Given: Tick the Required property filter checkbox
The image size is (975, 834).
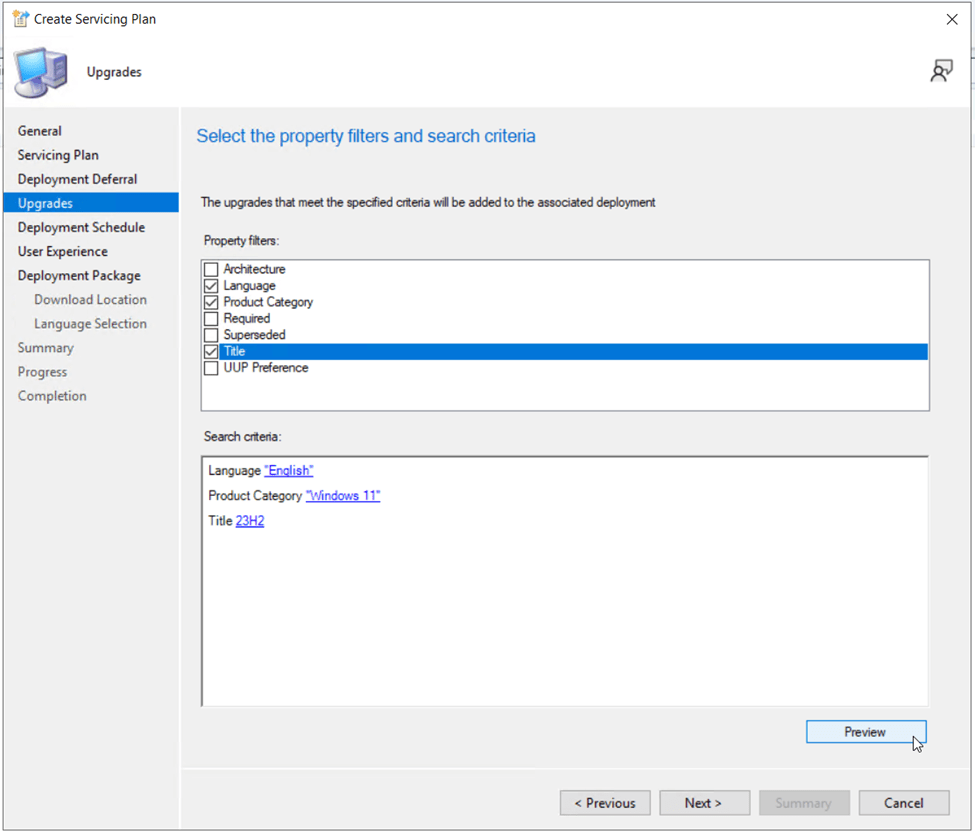Looking at the screenshot, I should 211,319.
